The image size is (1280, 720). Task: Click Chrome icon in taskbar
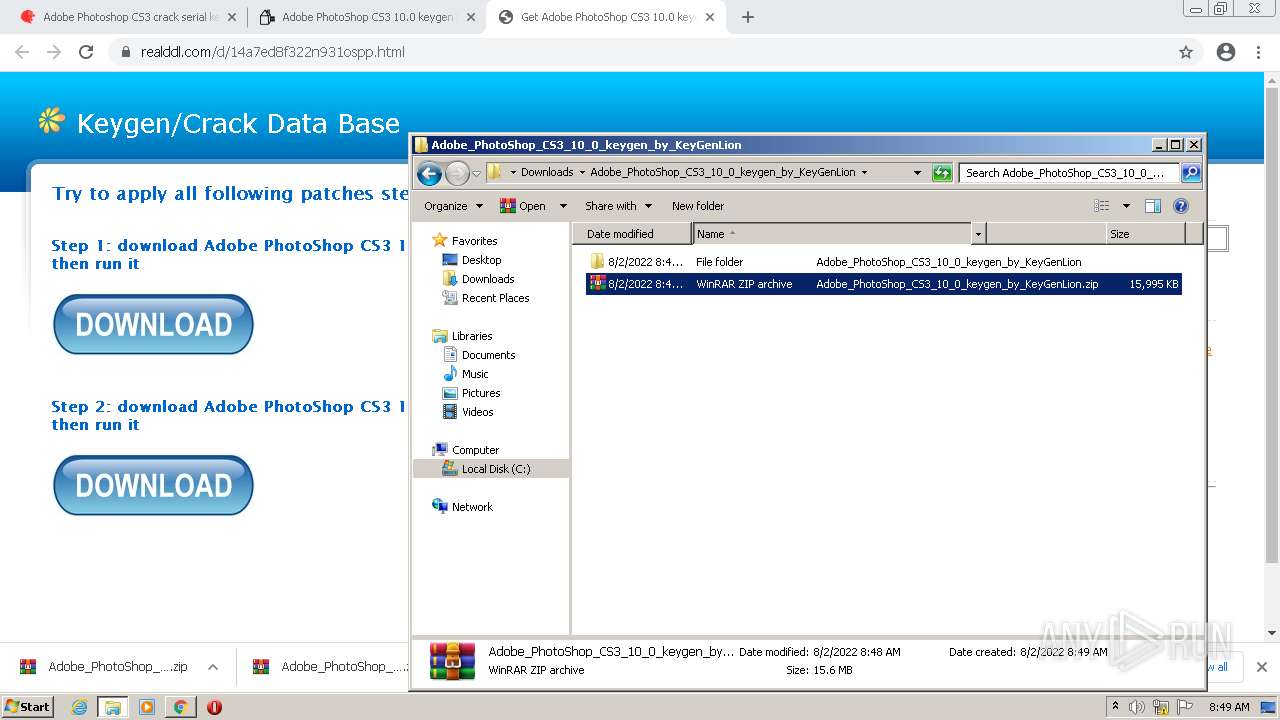[180, 707]
